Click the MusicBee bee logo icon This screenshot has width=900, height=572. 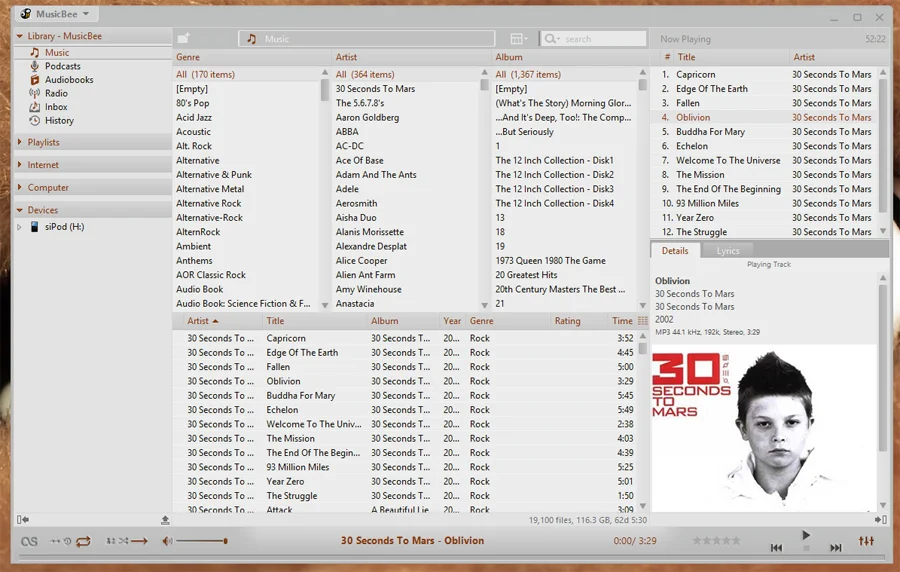click(26, 13)
